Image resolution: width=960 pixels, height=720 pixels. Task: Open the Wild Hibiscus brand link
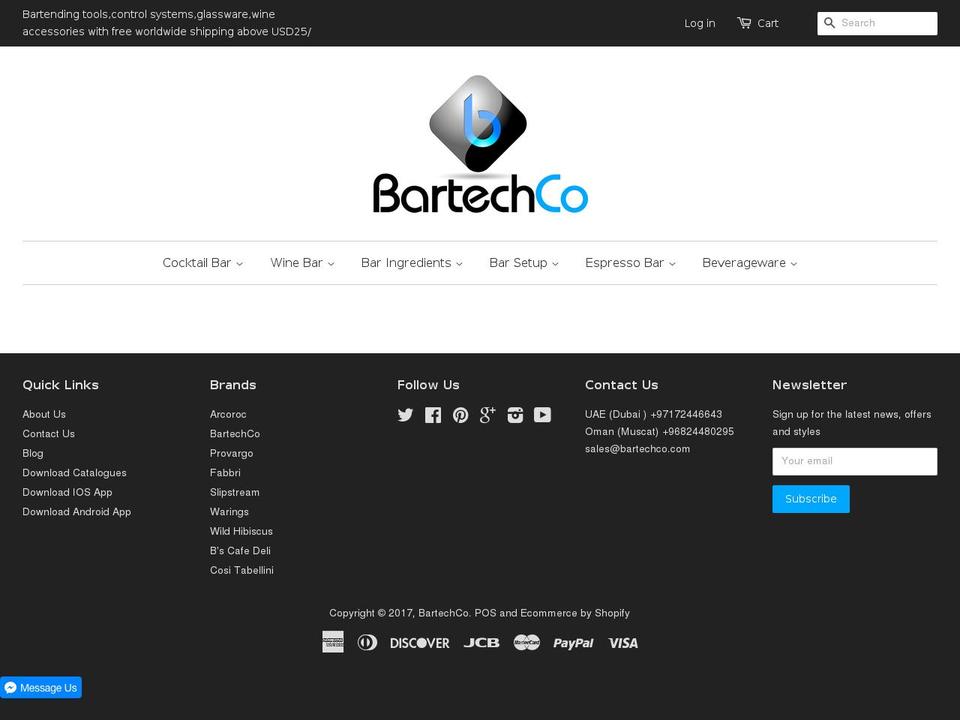241,532
